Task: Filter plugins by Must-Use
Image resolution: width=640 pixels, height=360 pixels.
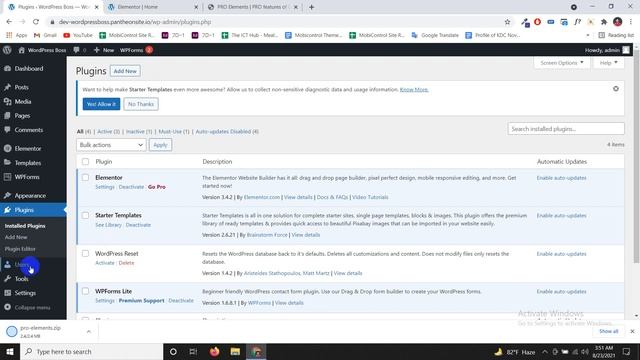Action: coord(174,131)
